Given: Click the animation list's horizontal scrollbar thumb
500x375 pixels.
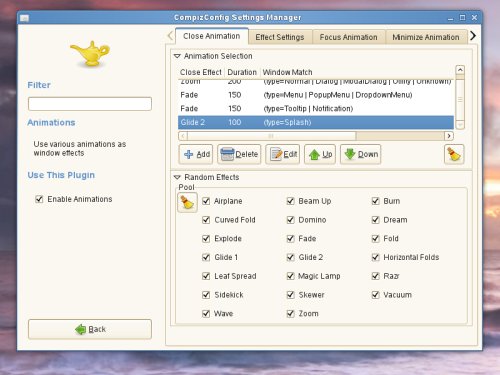Looking at the screenshot, I should (272, 136).
